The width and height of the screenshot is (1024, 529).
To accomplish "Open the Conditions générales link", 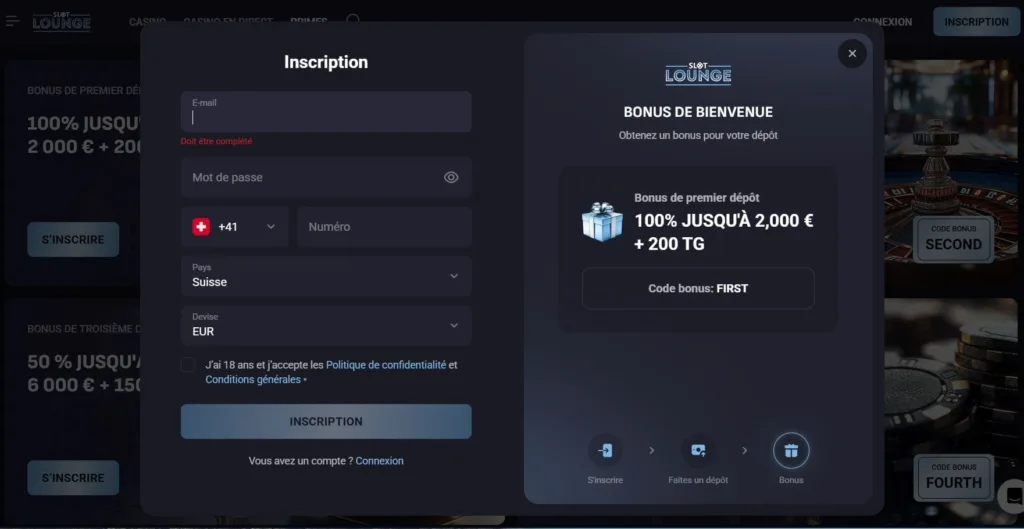I will (253, 379).
